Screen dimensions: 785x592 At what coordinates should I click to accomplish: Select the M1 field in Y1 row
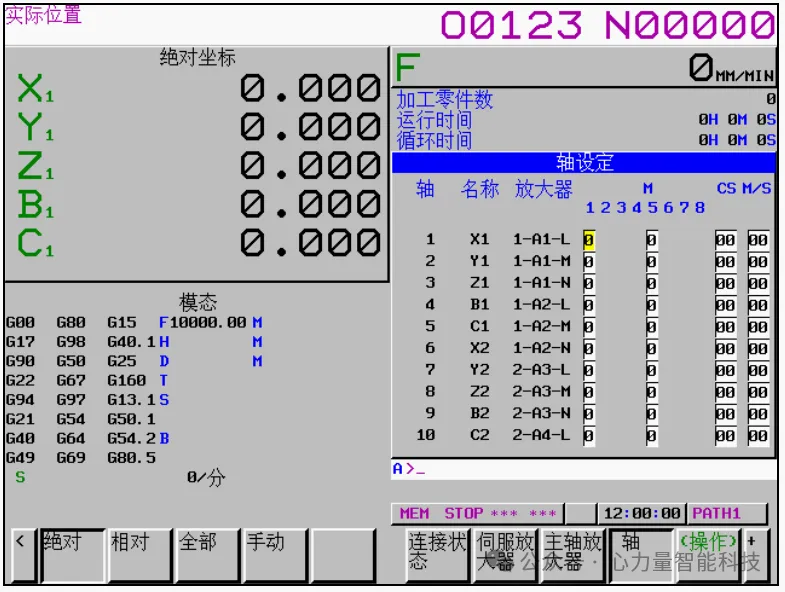(589, 261)
